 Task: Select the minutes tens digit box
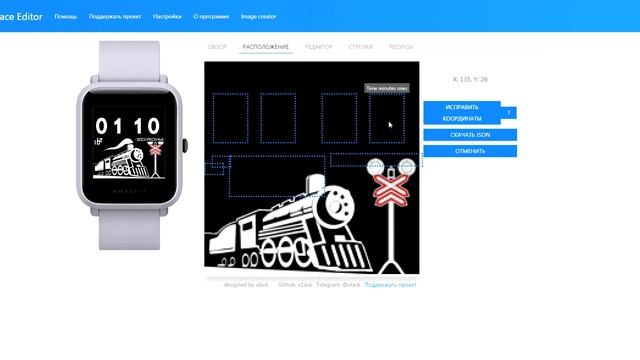[x=339, y=118]
